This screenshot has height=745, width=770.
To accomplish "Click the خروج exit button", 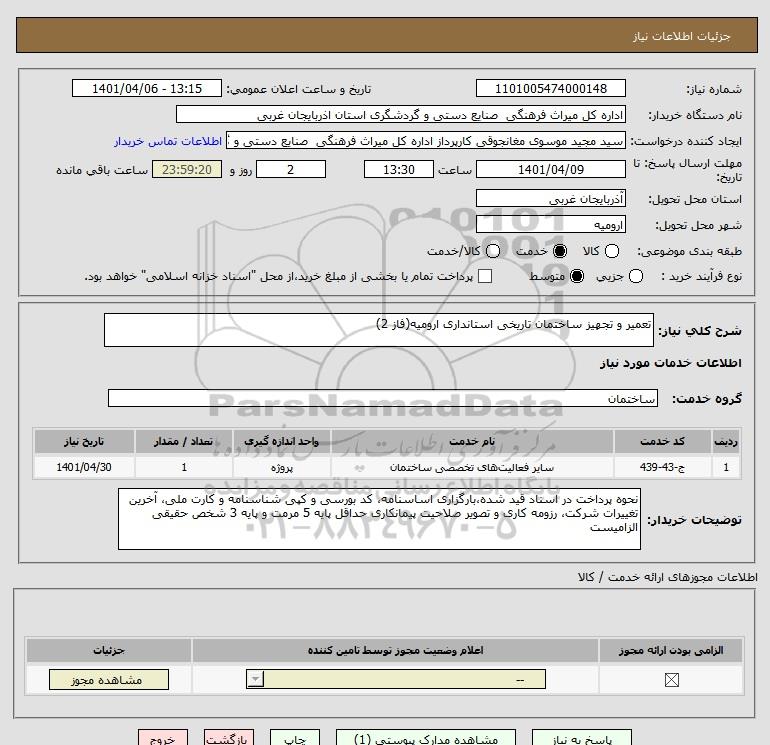I will coord(163,738).
